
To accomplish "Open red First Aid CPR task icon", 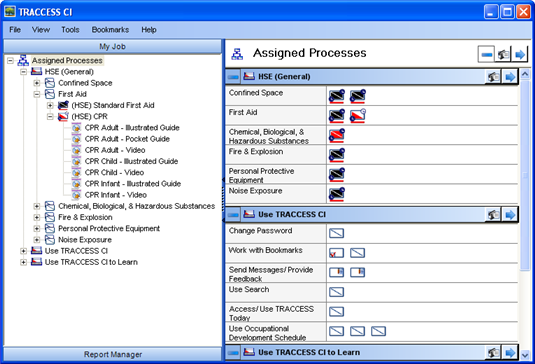I will coord(358,116).
